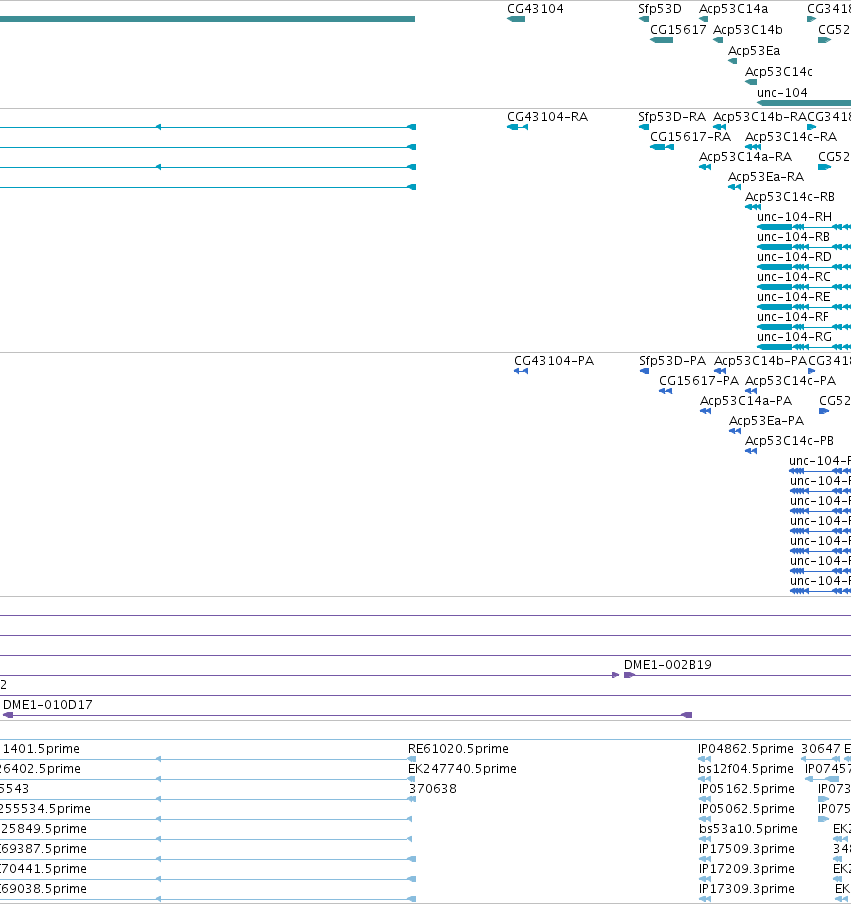Select the unc-104-RD transcript label
The image size is (851, 904).
(794, 257)
